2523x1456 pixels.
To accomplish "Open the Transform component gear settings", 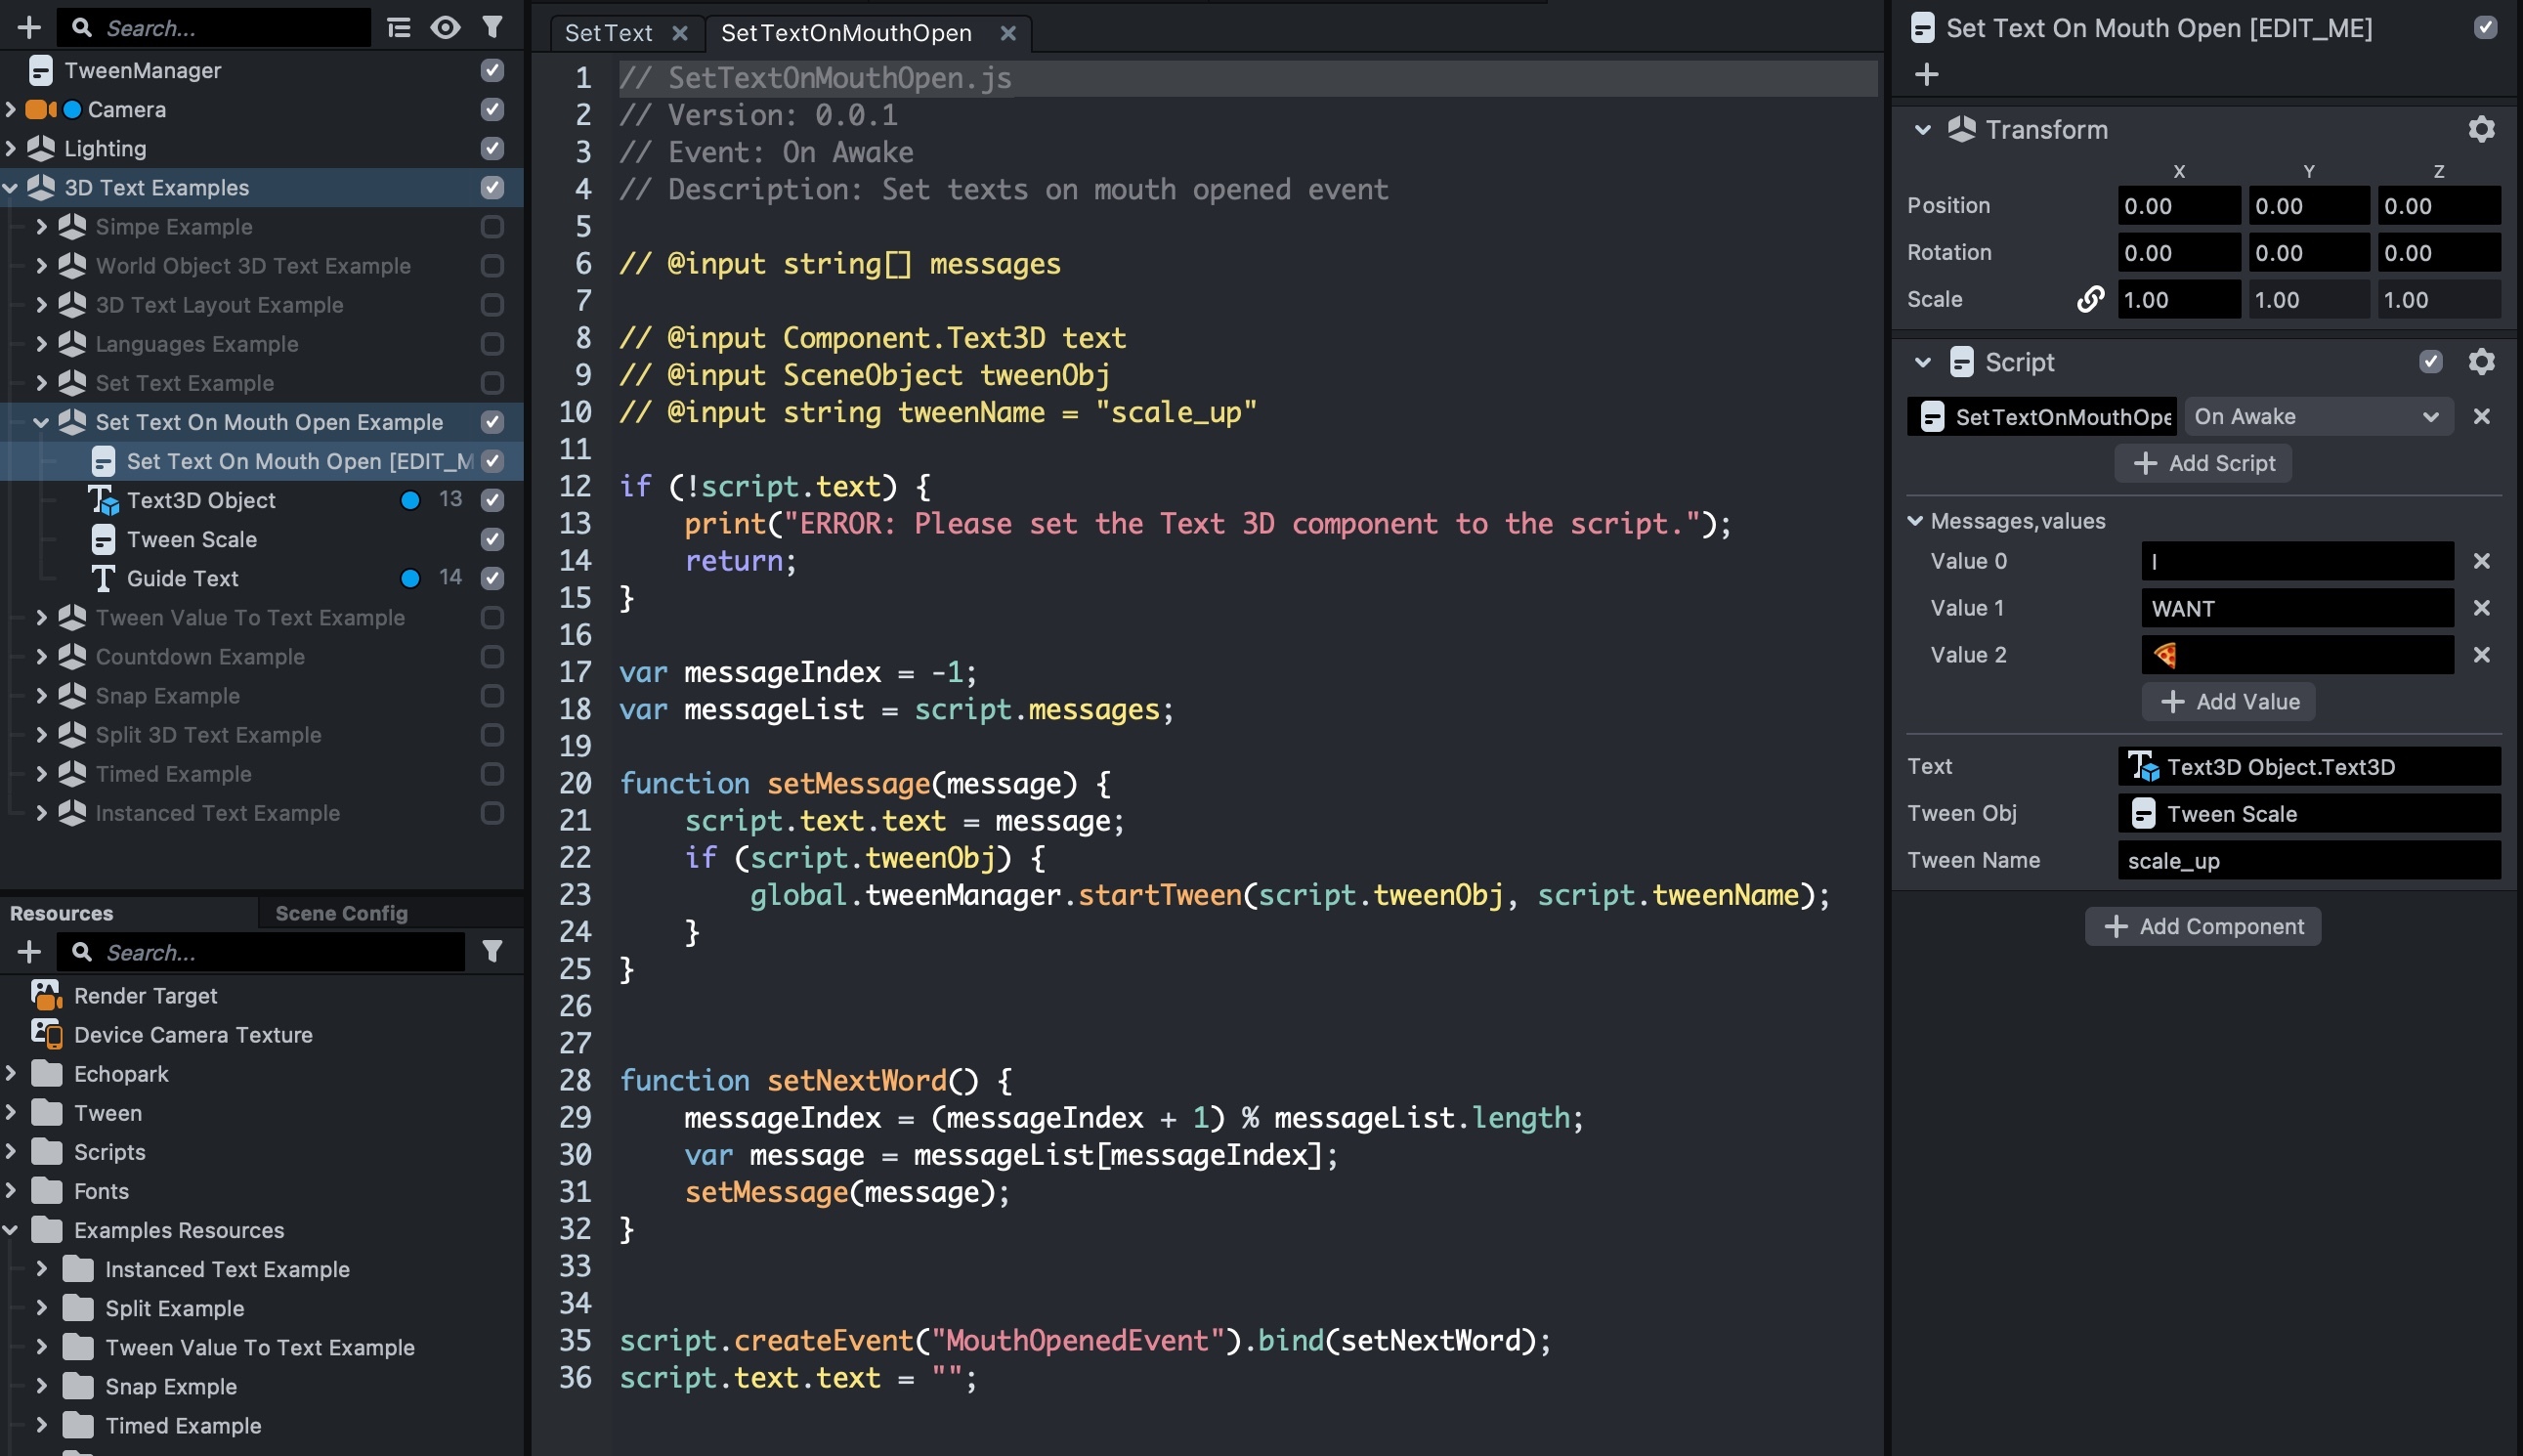I will (2481, 129).
